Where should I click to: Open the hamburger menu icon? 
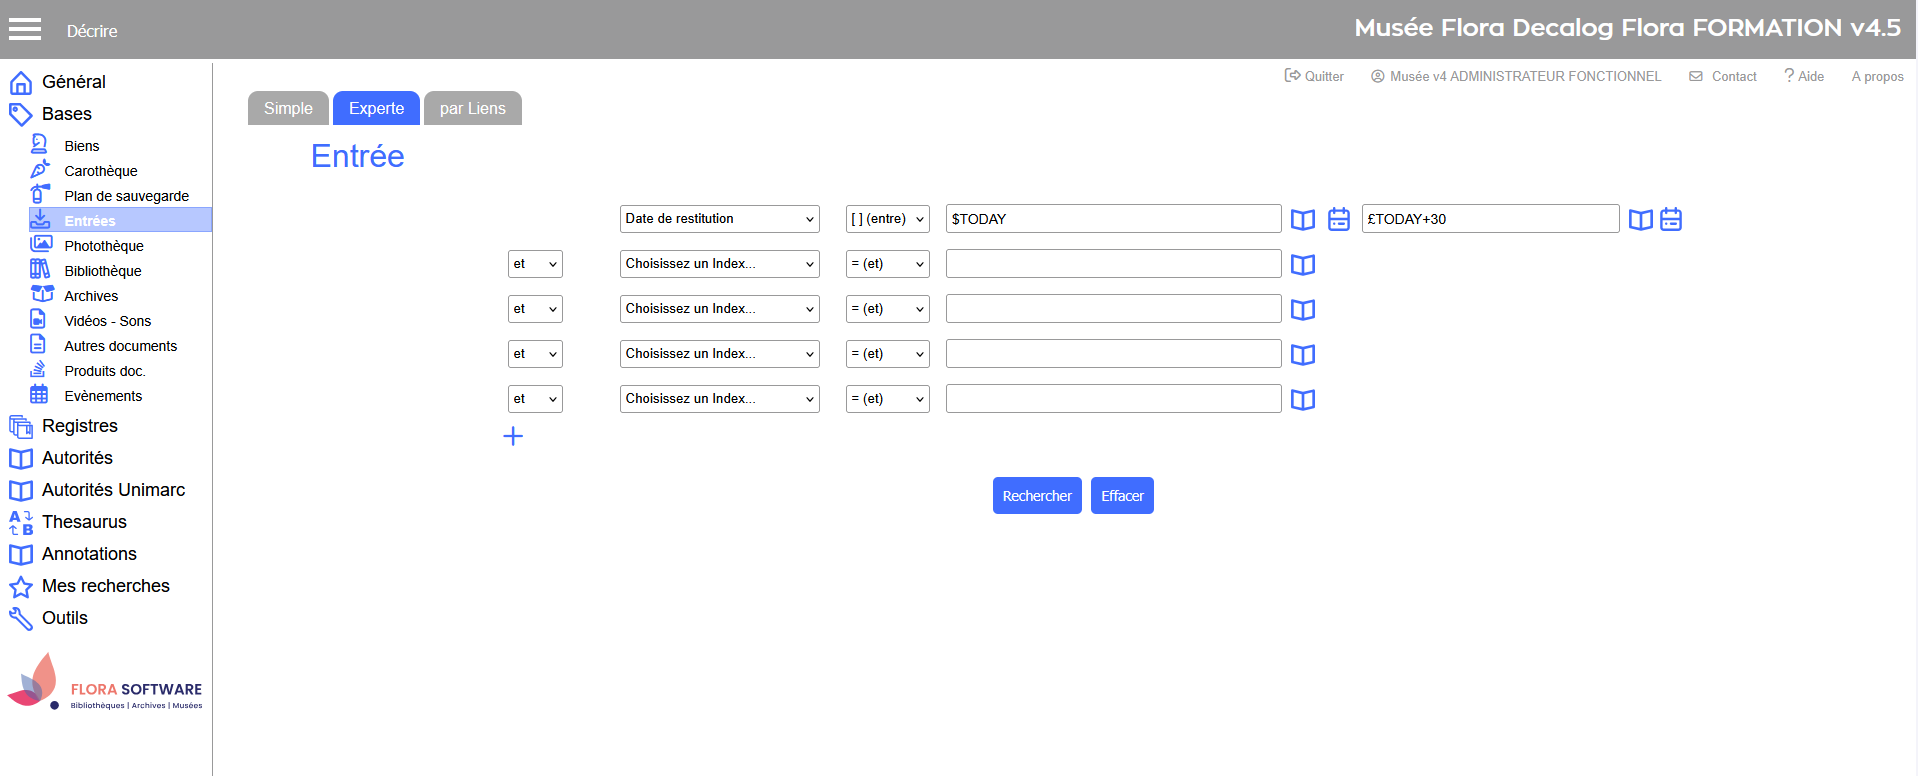tap(25, 30)
